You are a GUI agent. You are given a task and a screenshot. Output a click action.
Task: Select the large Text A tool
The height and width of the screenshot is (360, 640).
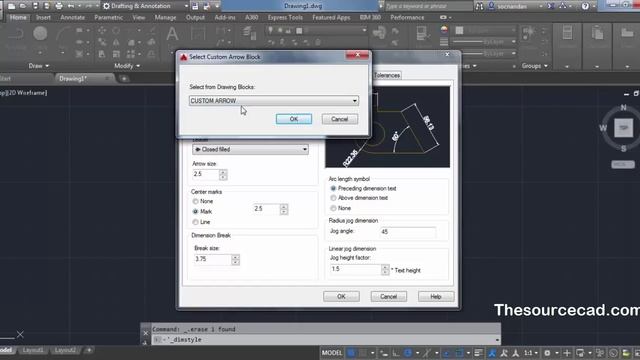pyautogui.click(x=172, y=34)
